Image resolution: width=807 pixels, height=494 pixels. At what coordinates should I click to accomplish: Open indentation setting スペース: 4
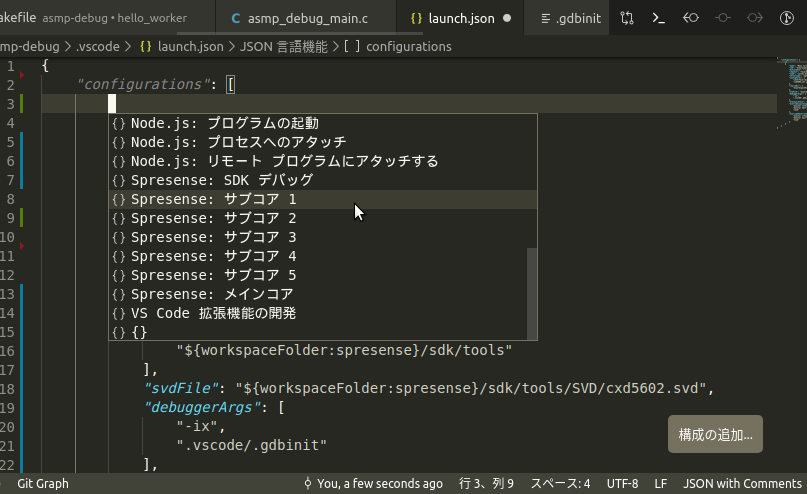[x=560, y=483]
